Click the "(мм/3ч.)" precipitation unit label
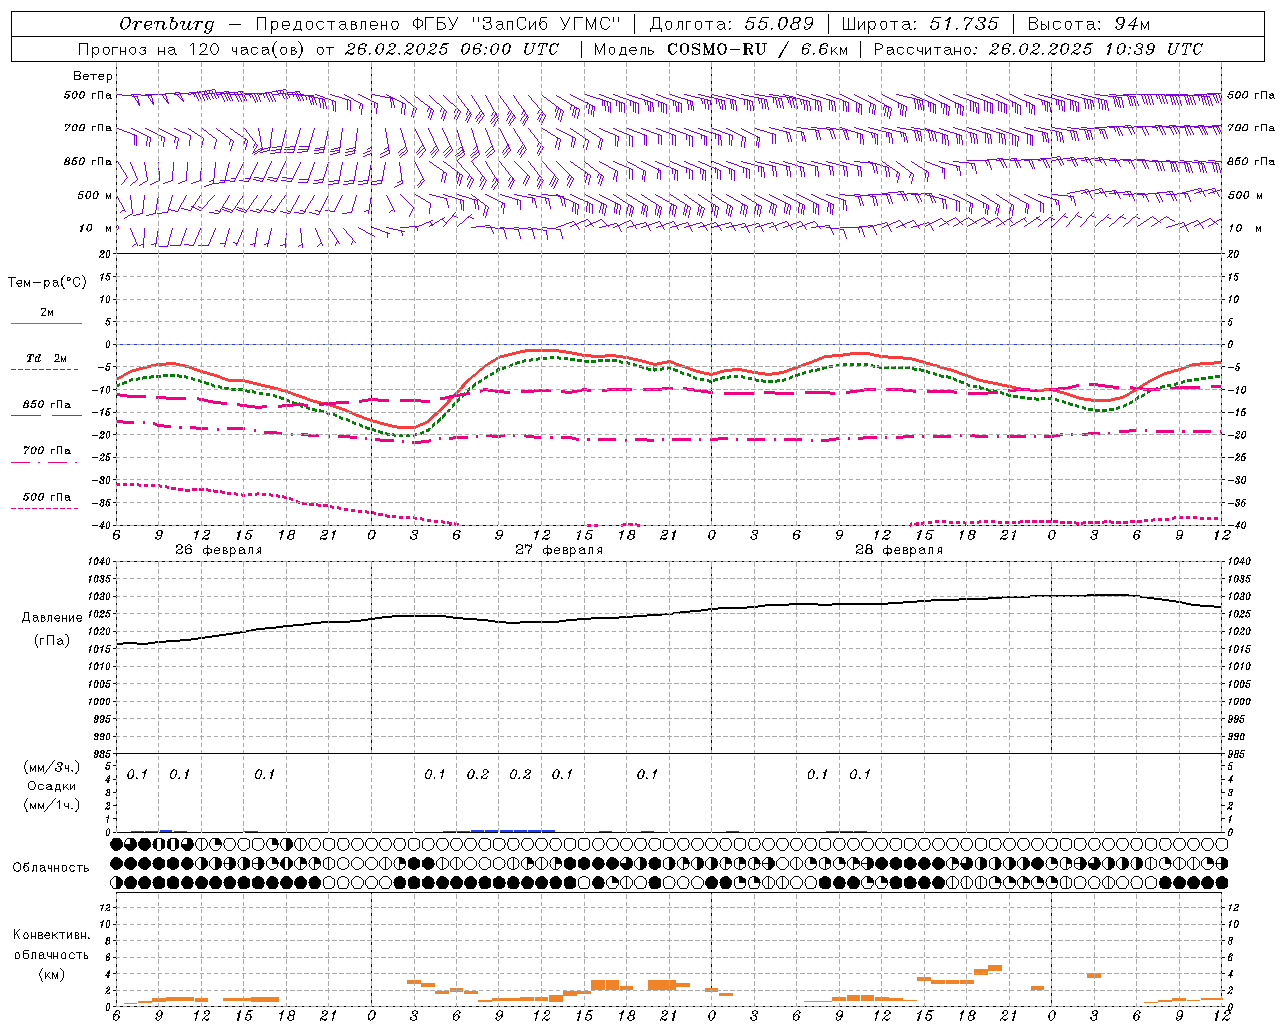1280x1024 pixels. [52, 768]
